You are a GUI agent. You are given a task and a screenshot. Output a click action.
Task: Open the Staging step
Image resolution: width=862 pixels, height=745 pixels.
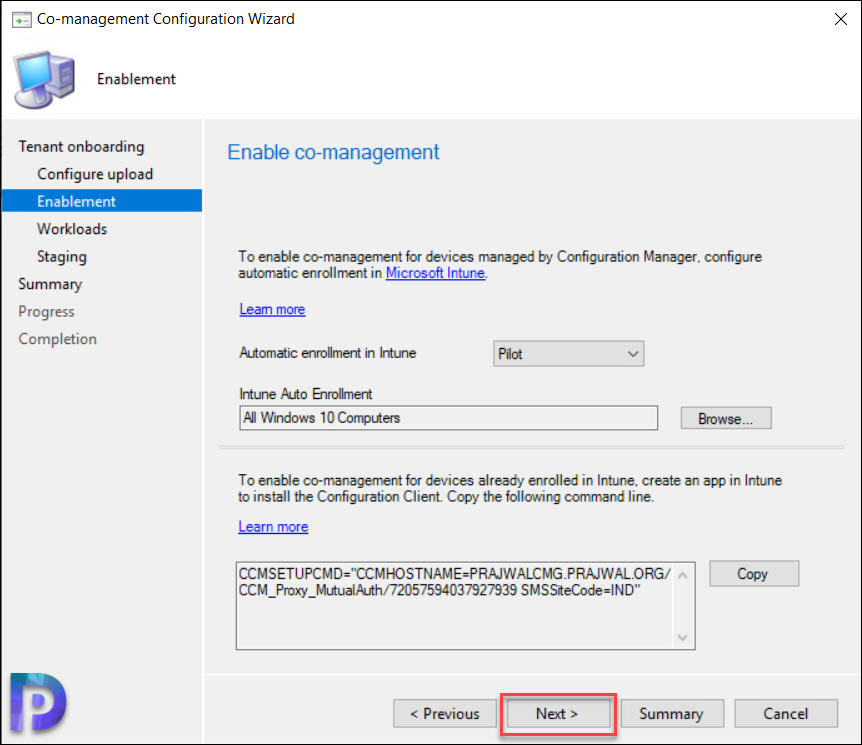pyautogui.click(x=62, y=257)
